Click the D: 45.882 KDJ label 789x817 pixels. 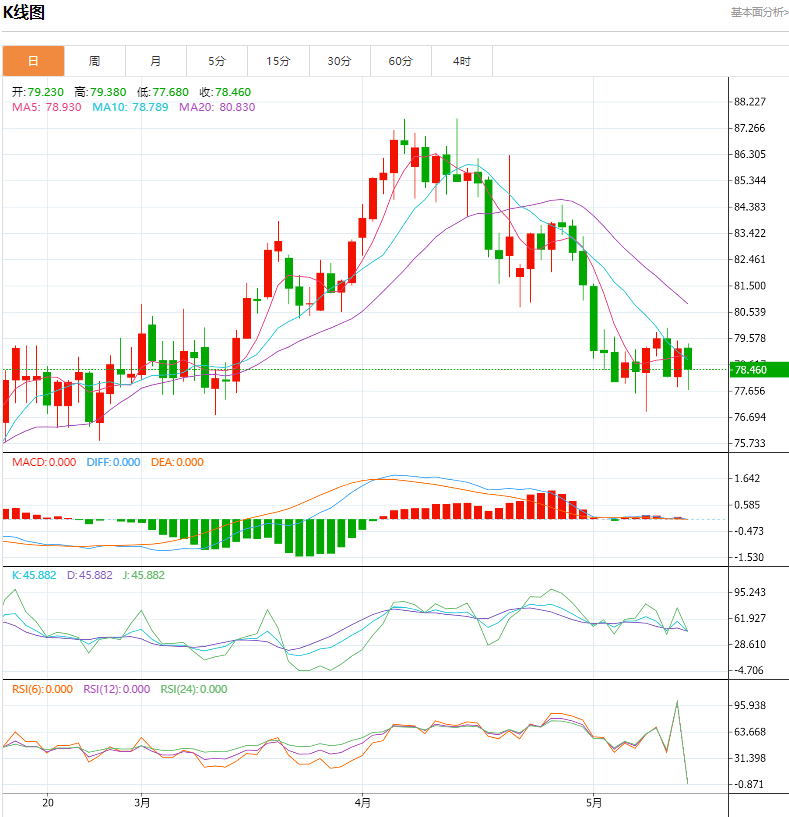click(x=90, y=575)
